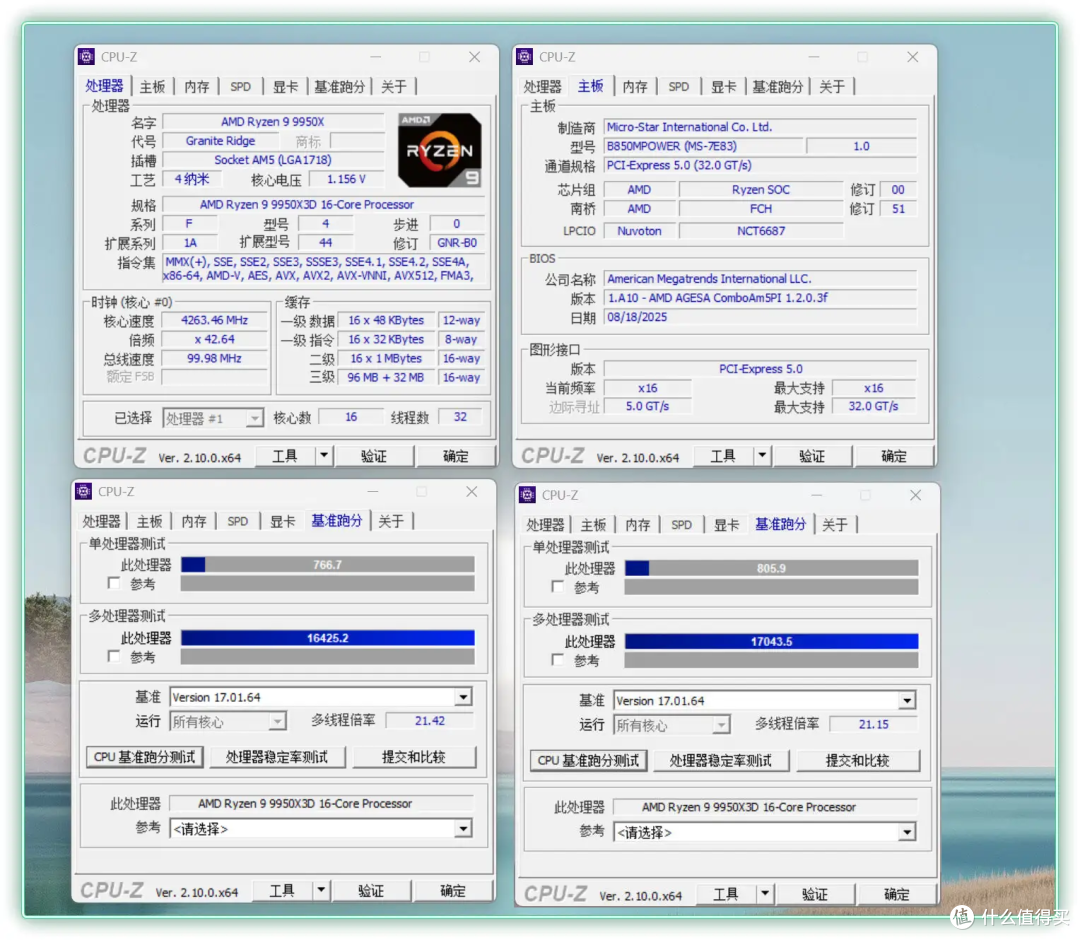Minimize the mainboard CPU-Z window

813,57
